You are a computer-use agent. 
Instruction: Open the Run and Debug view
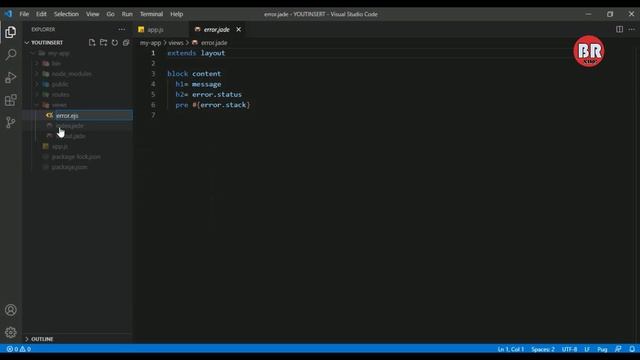click(11, 78)
